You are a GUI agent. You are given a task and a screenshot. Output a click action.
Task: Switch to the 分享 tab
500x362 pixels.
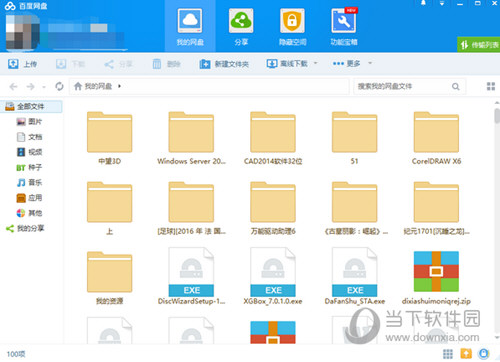[241, 26]
